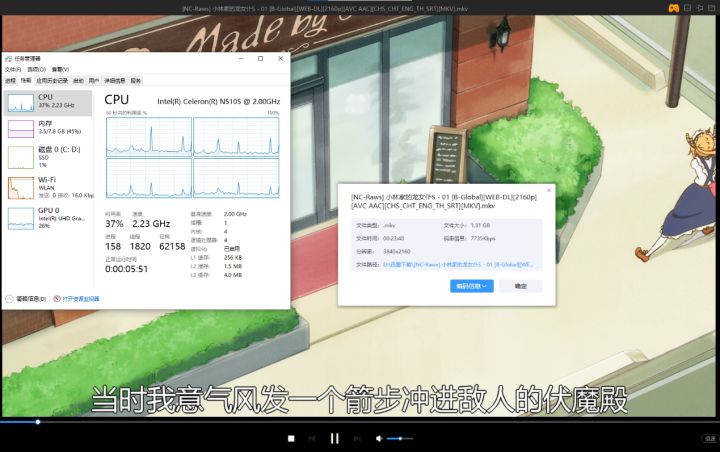Click the blue 编码信息 dropdown button

pyautogui.click(x=472, y=286)
